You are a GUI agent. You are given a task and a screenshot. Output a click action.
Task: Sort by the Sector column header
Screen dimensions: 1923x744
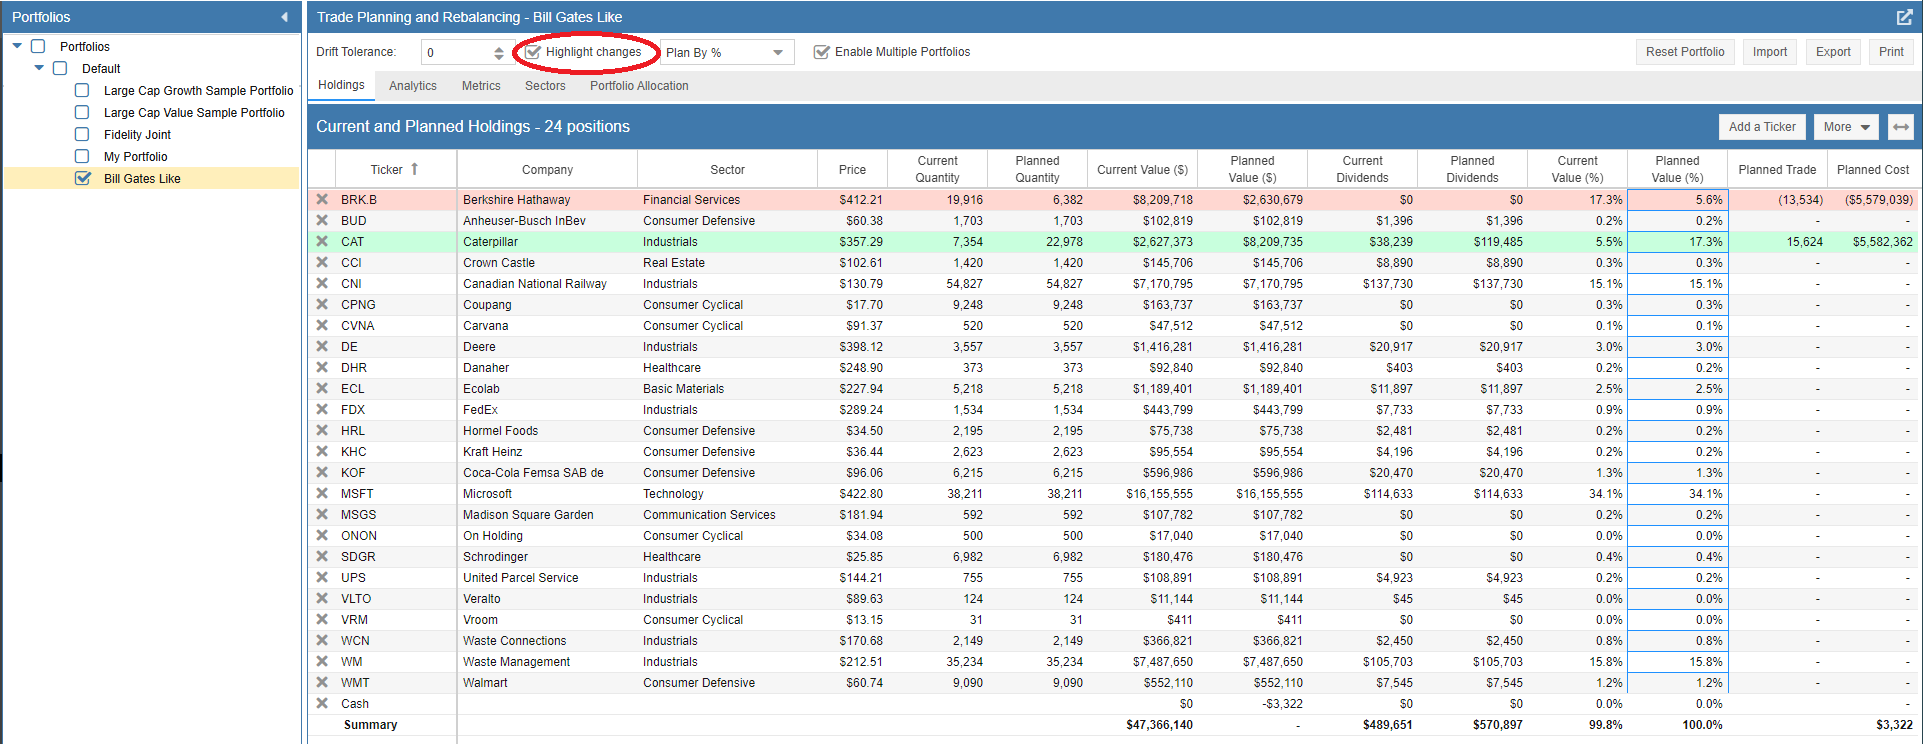coord(727,169)
